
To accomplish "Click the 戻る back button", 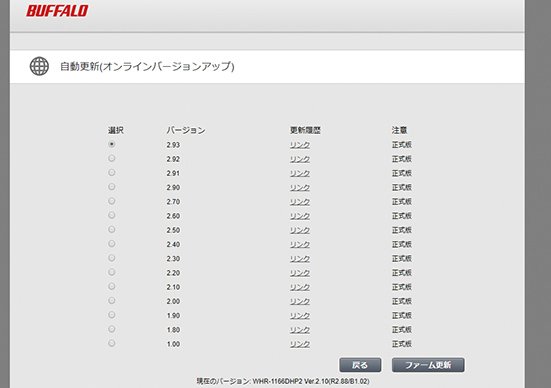I will (x=360, y=365).
